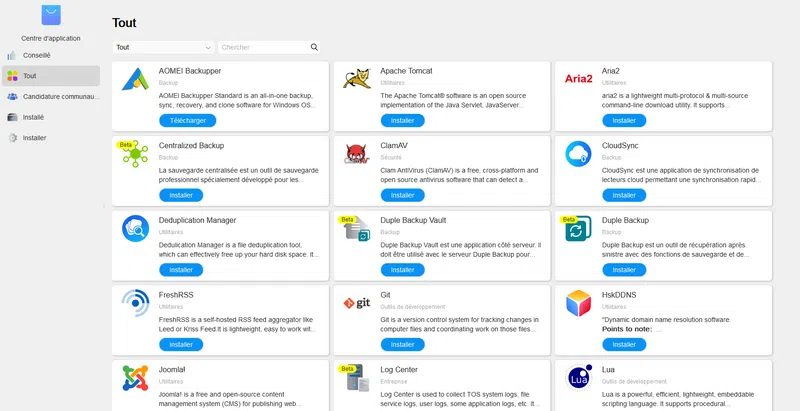
Task: Click the Installer sidebar gear icon
Action: [x=12, y=138]
